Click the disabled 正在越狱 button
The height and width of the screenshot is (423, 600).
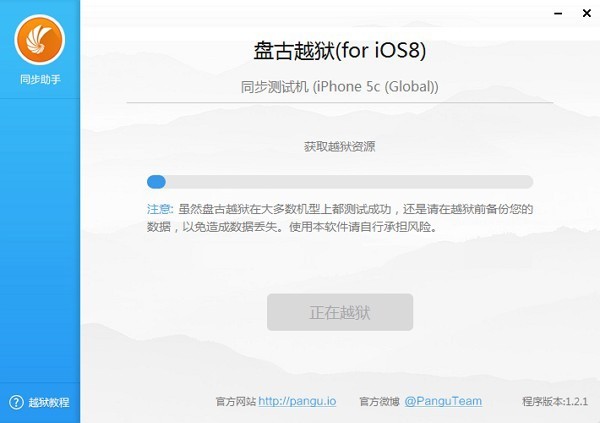pyautogui.click(x=340, y=312)
